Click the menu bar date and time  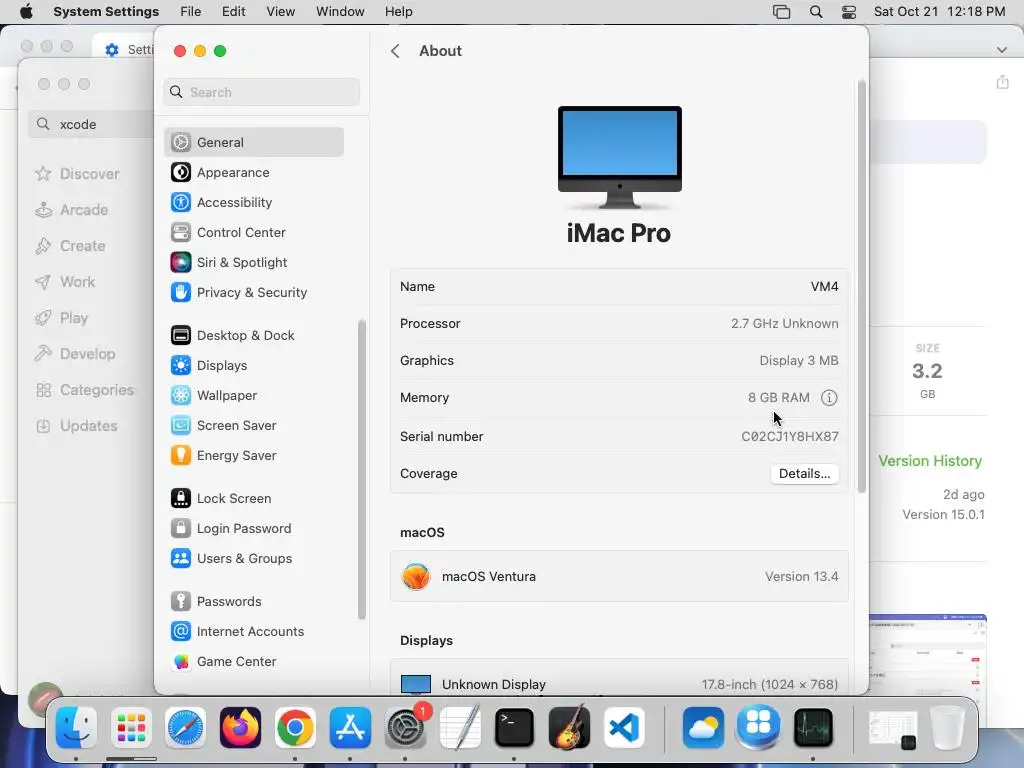pyautogui.click(x=939, y=12)
